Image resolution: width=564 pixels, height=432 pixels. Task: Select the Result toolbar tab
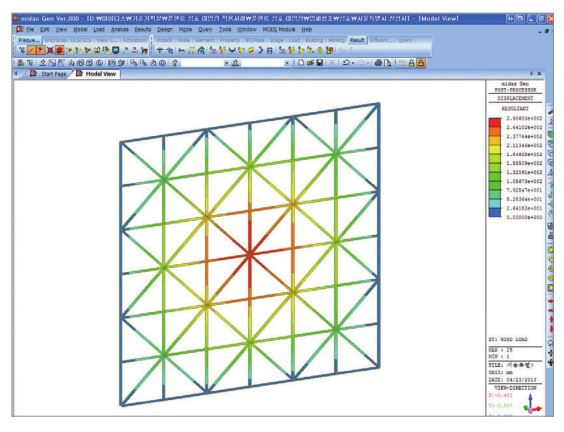pyautogui.click(x=357, y=40)
